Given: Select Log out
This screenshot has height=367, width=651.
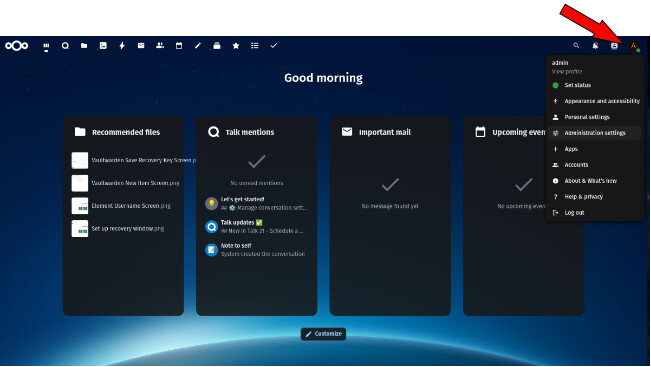Looking at the screenshot, I should coord(595,213).
